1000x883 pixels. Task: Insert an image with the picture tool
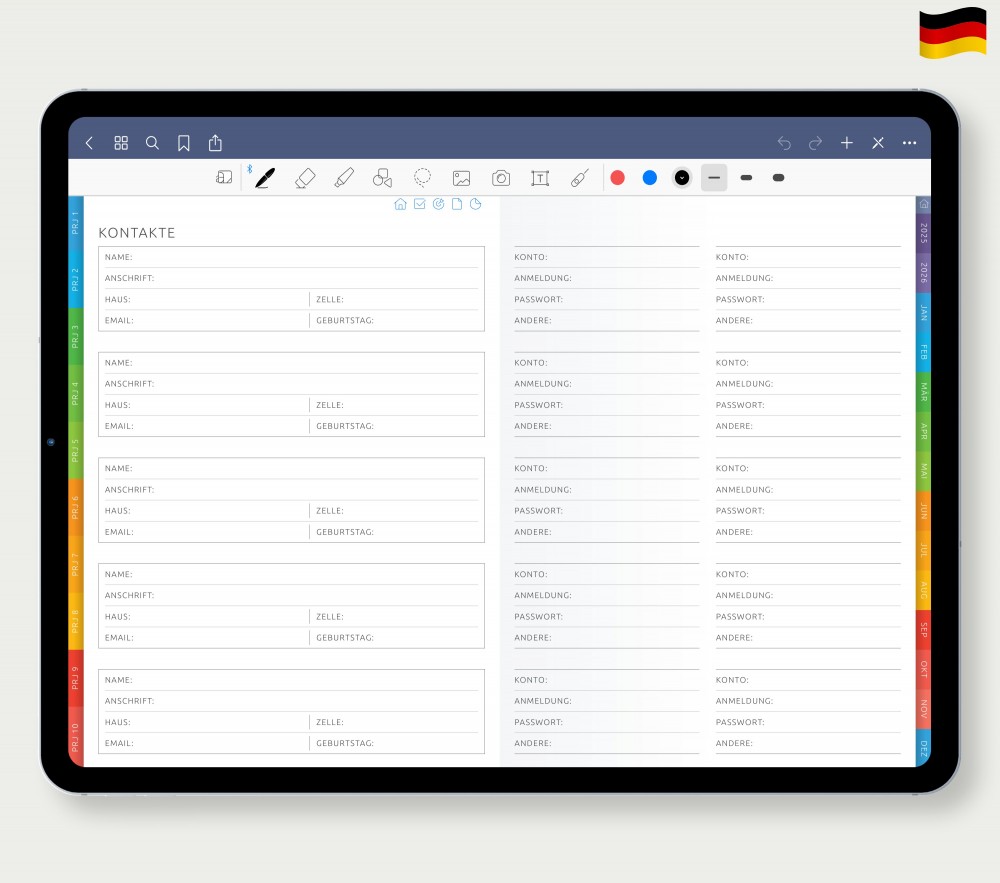click(x=461, y=178)
